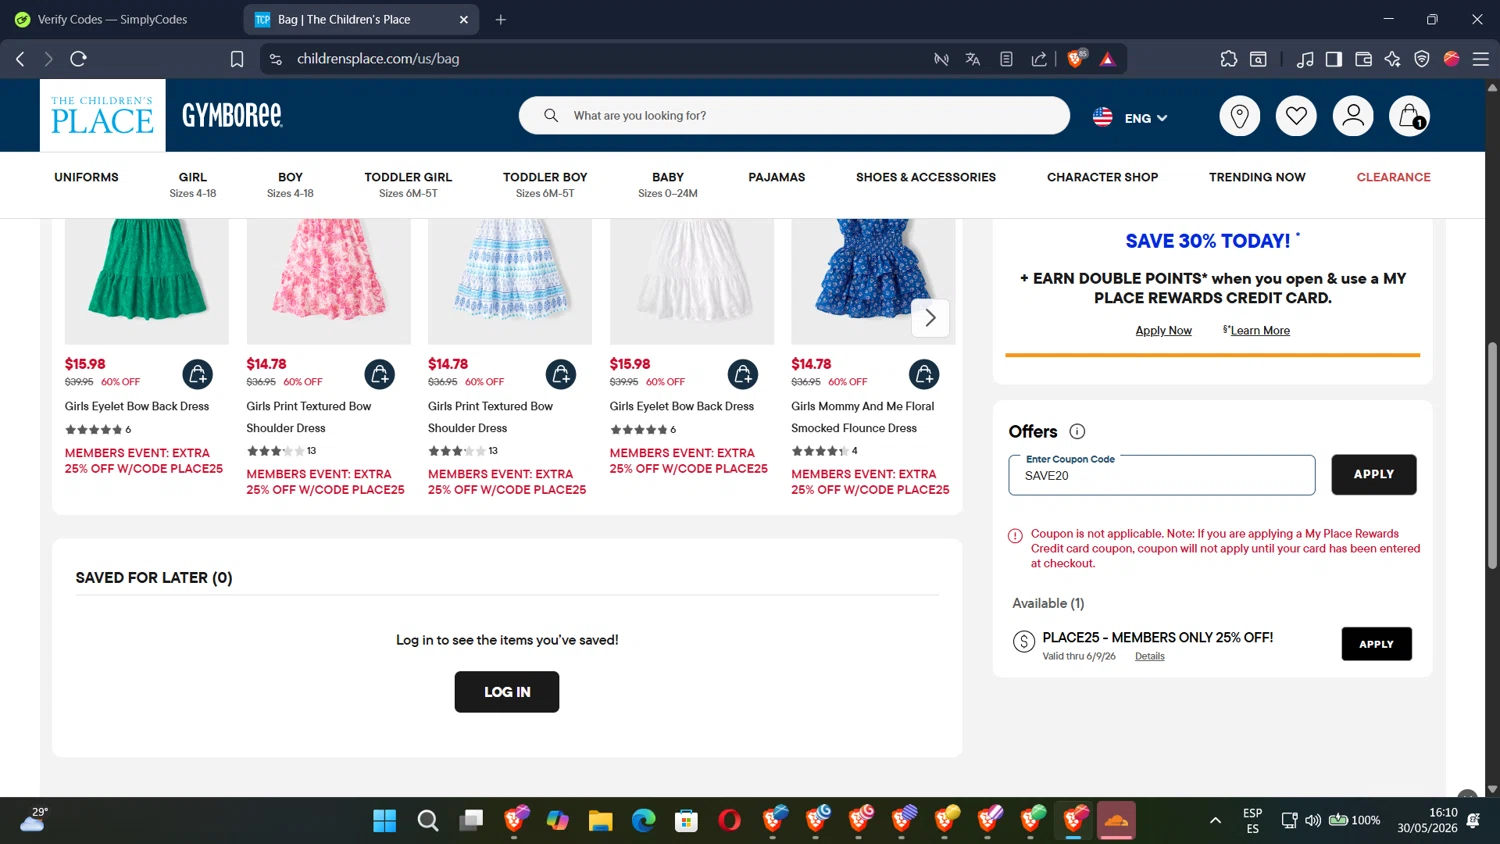Screen dimensions: 1500x844
Task: Open the share page icon
Action: (1039, 59)
